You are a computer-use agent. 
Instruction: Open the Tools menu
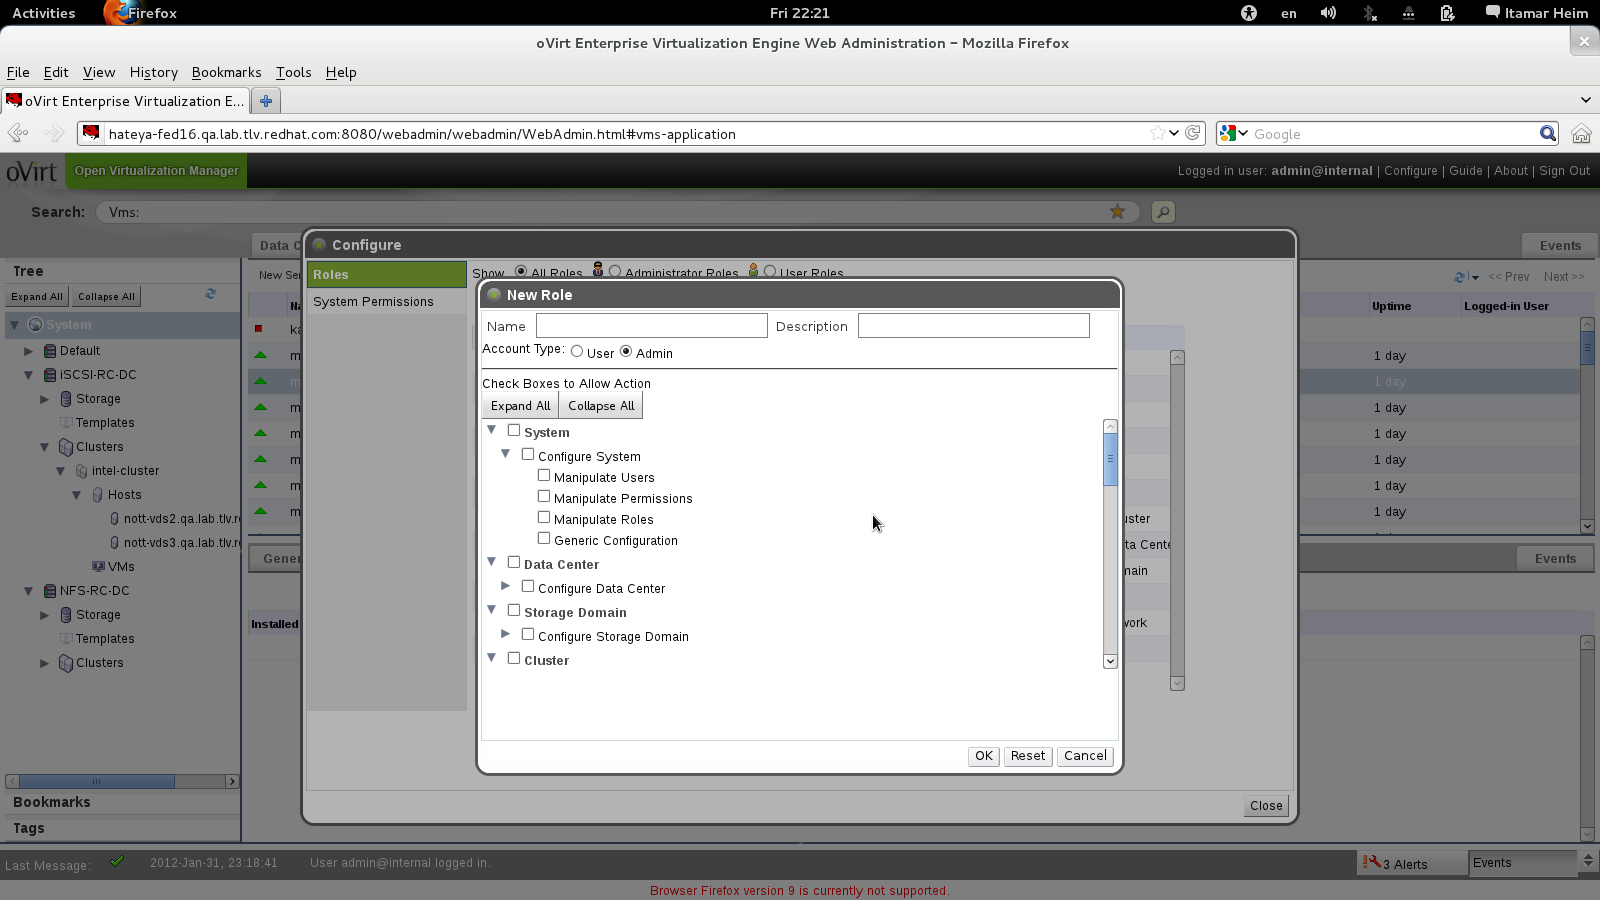coord(293,72)
